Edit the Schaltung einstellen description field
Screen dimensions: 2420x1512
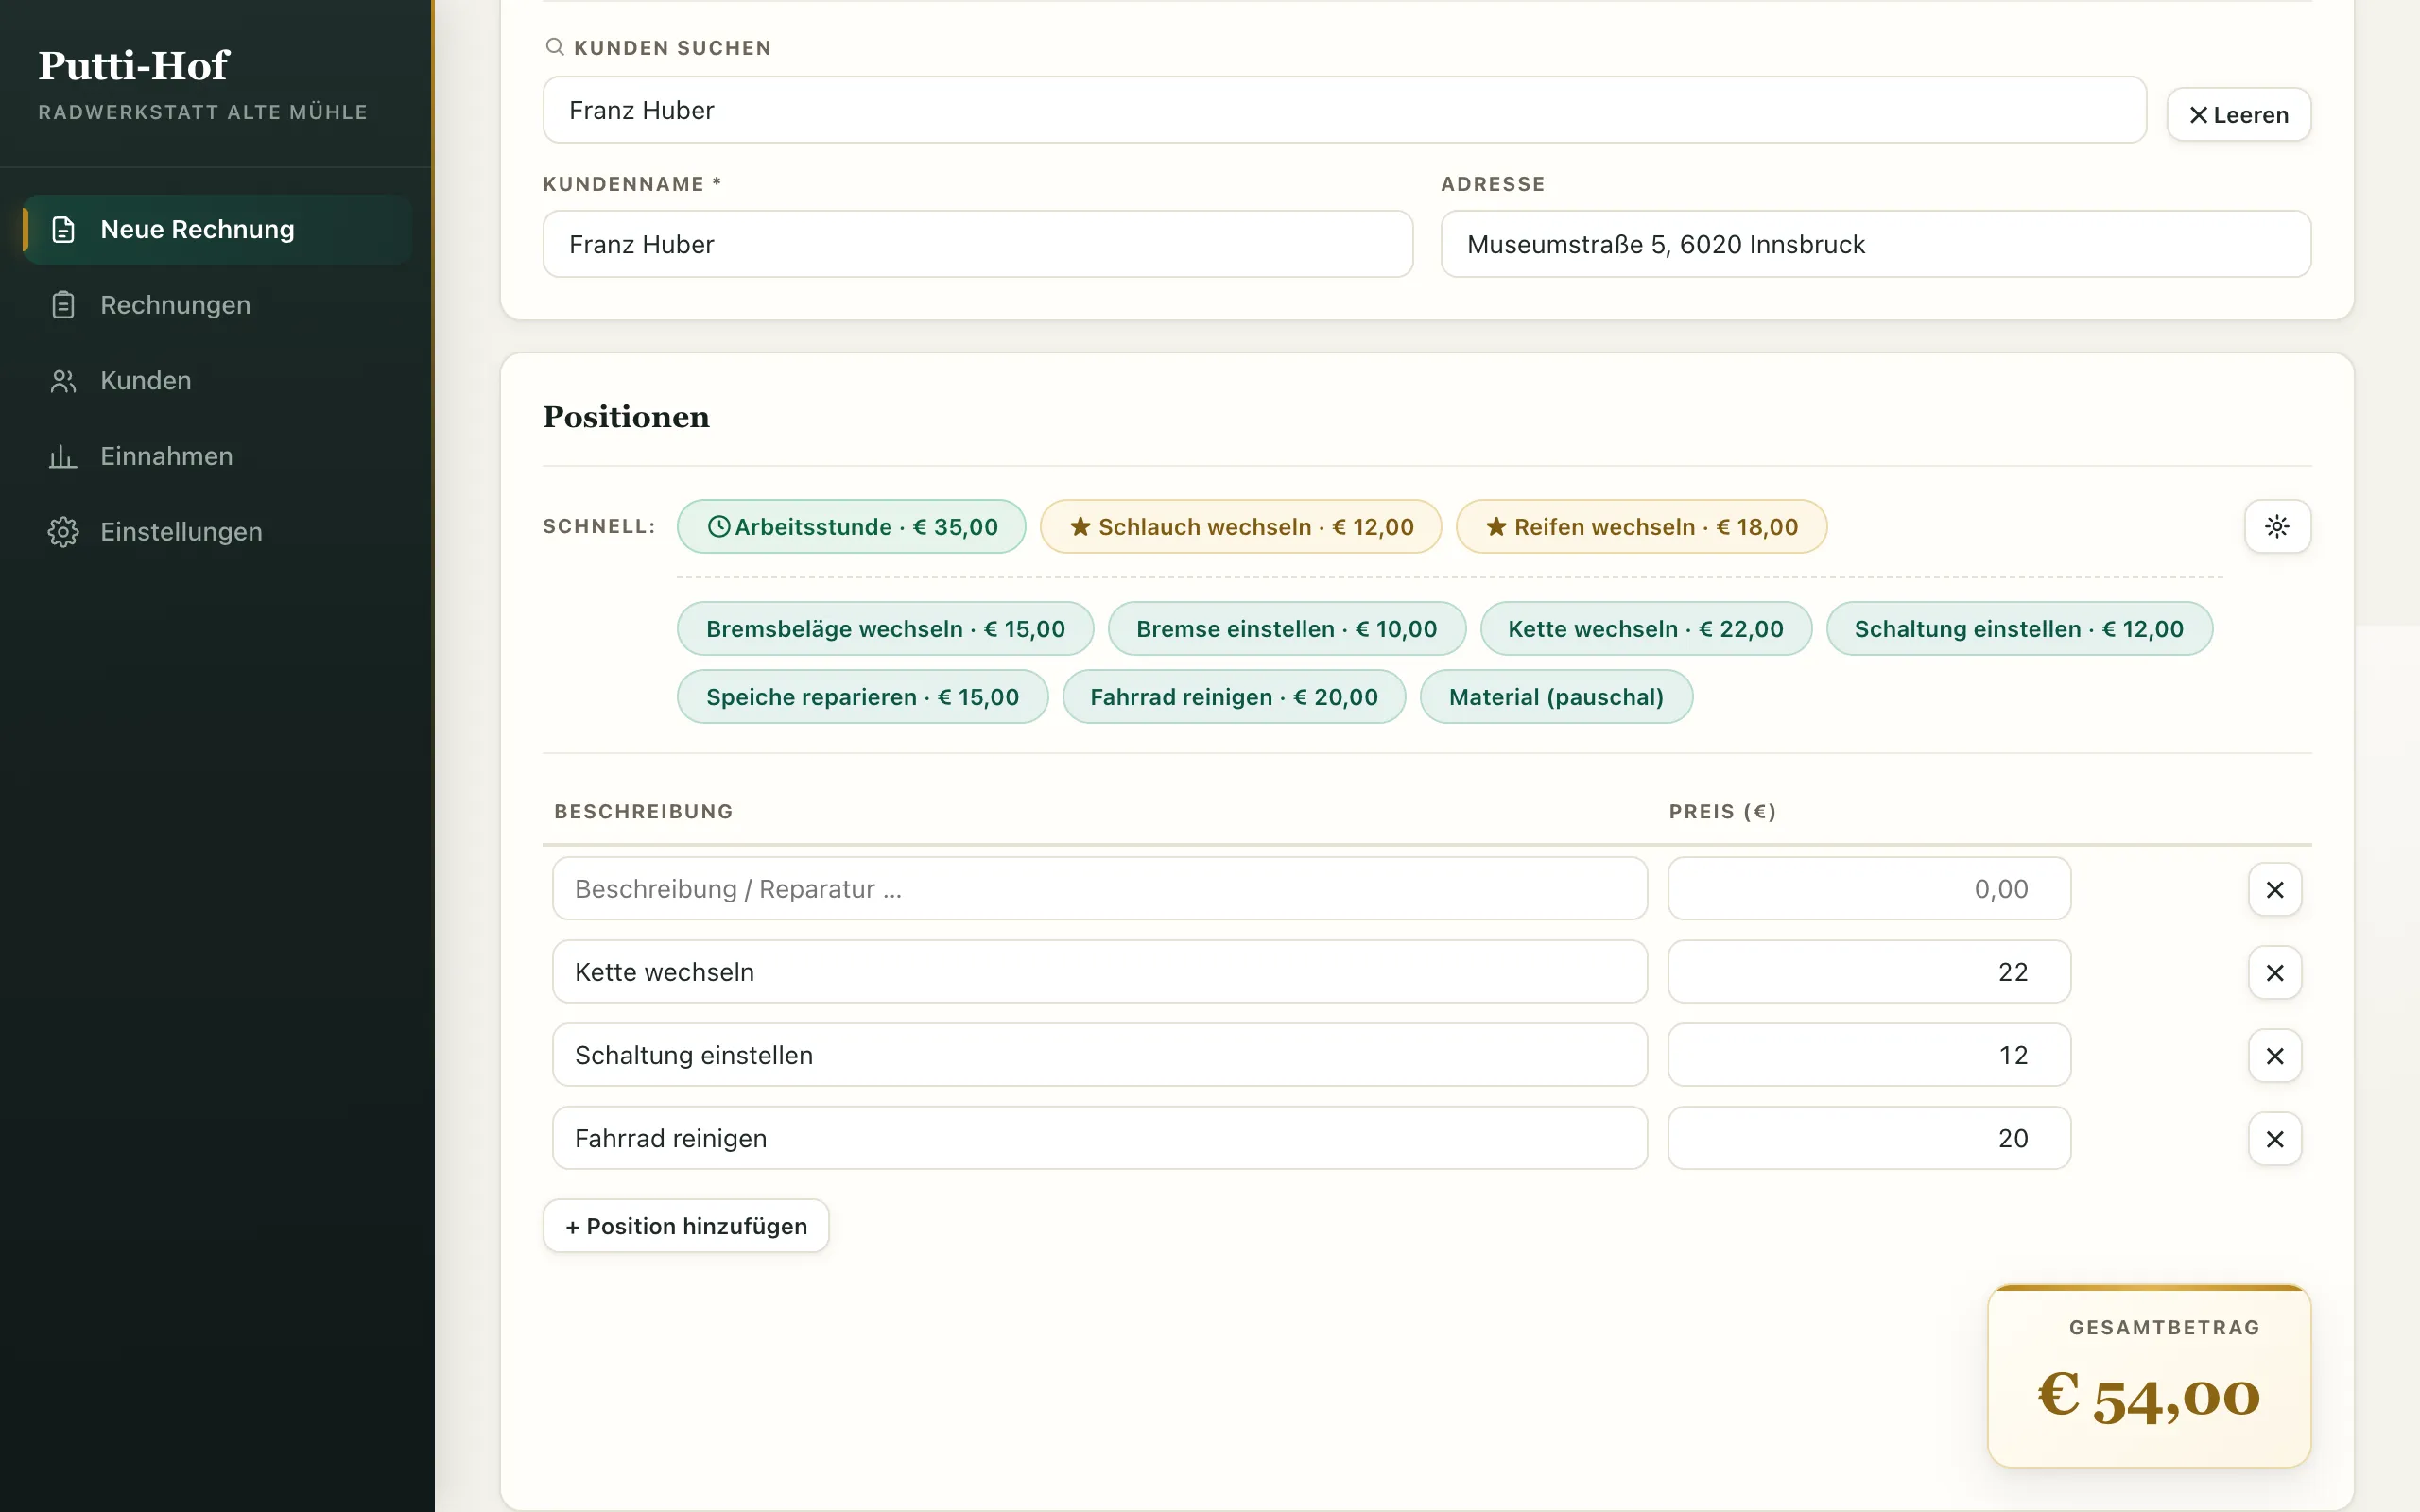1099,1054
